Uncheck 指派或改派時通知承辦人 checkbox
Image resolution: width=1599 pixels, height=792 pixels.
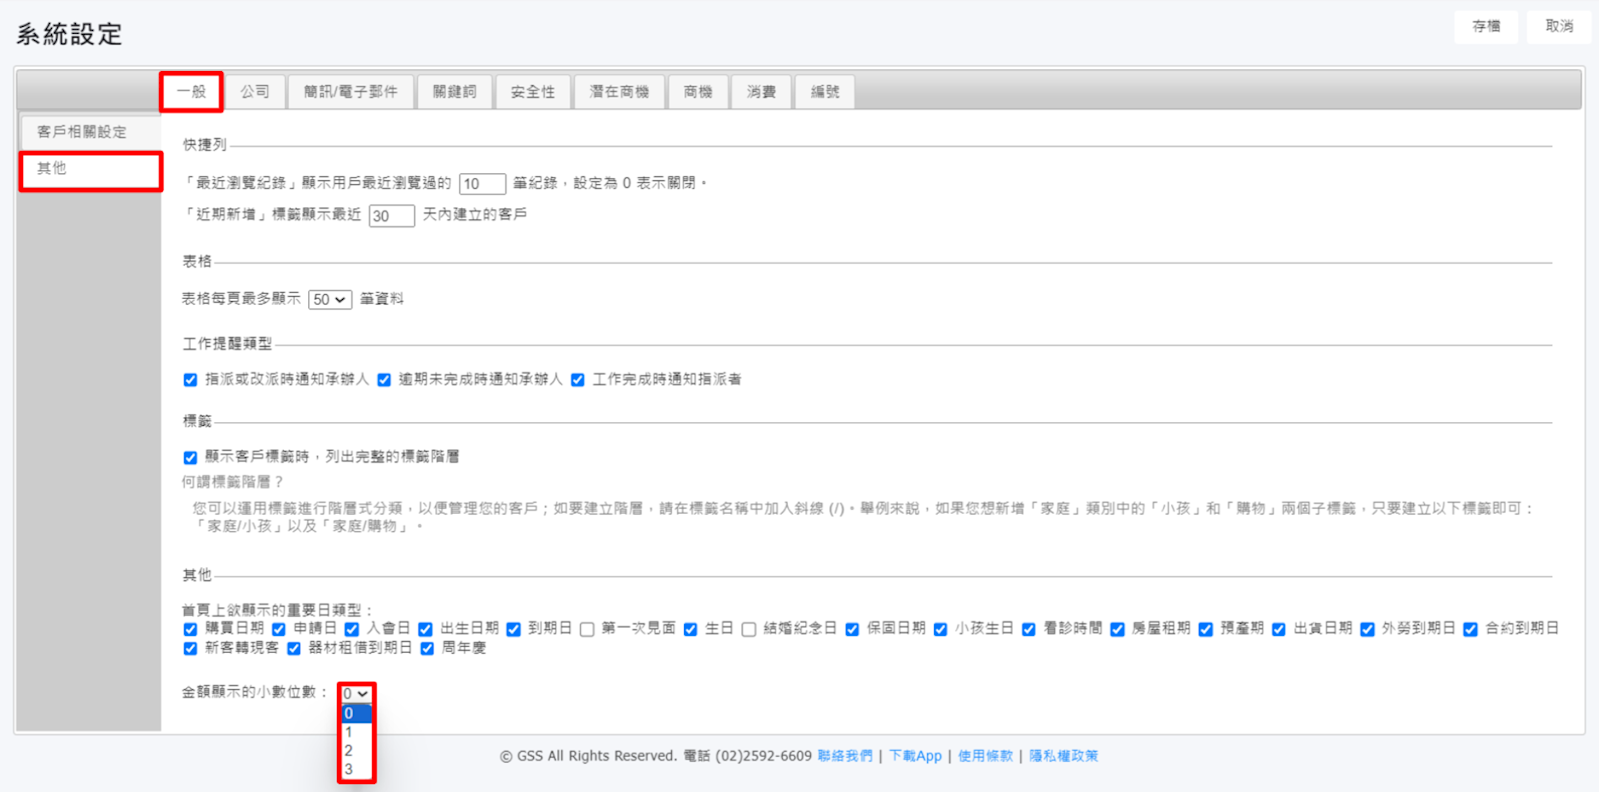coord(190,380)
